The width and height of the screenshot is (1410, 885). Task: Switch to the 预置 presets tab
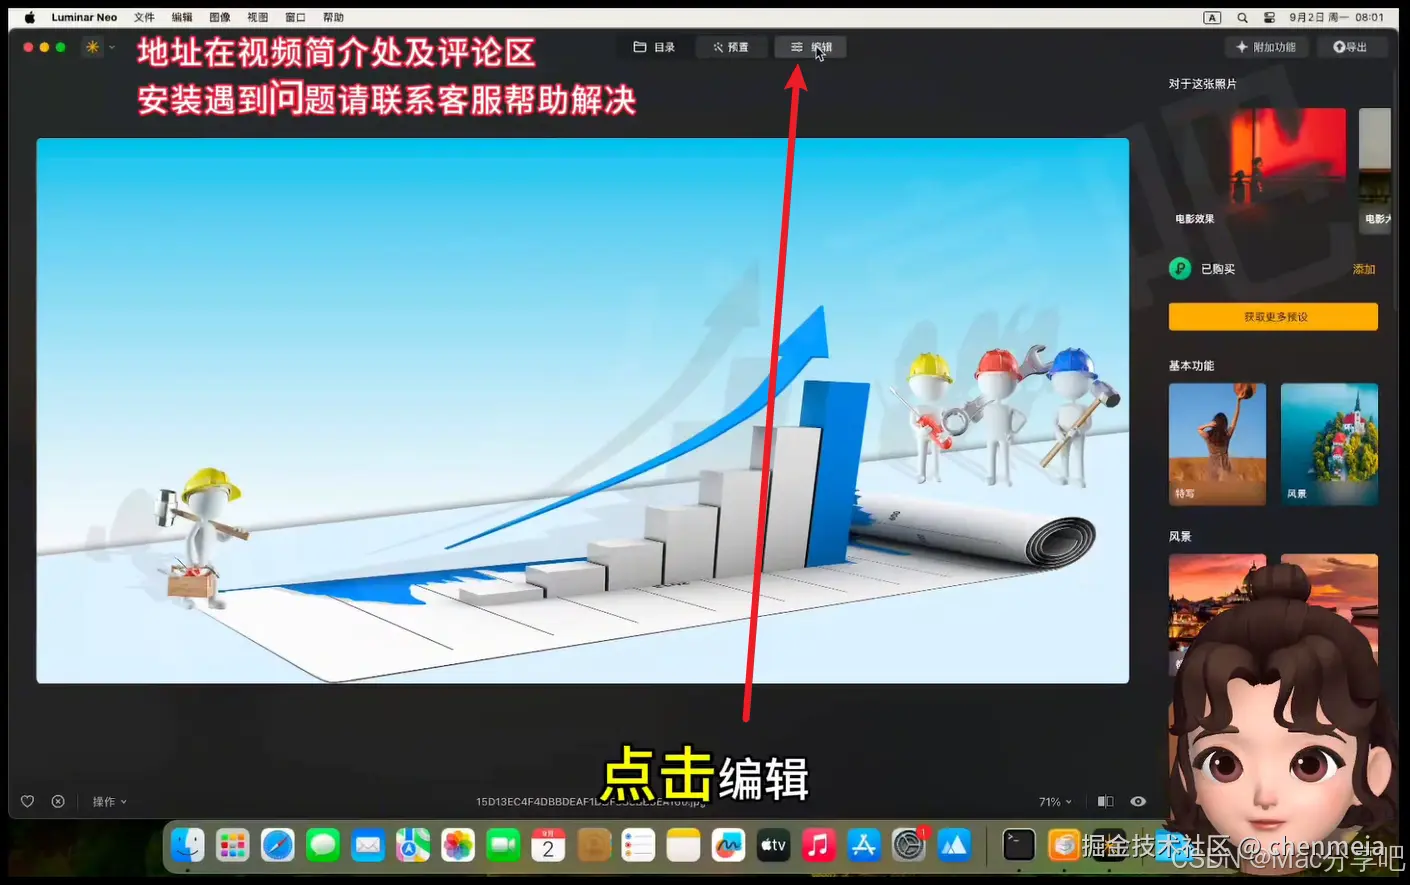pyautogui.click(x=731, y=46)
